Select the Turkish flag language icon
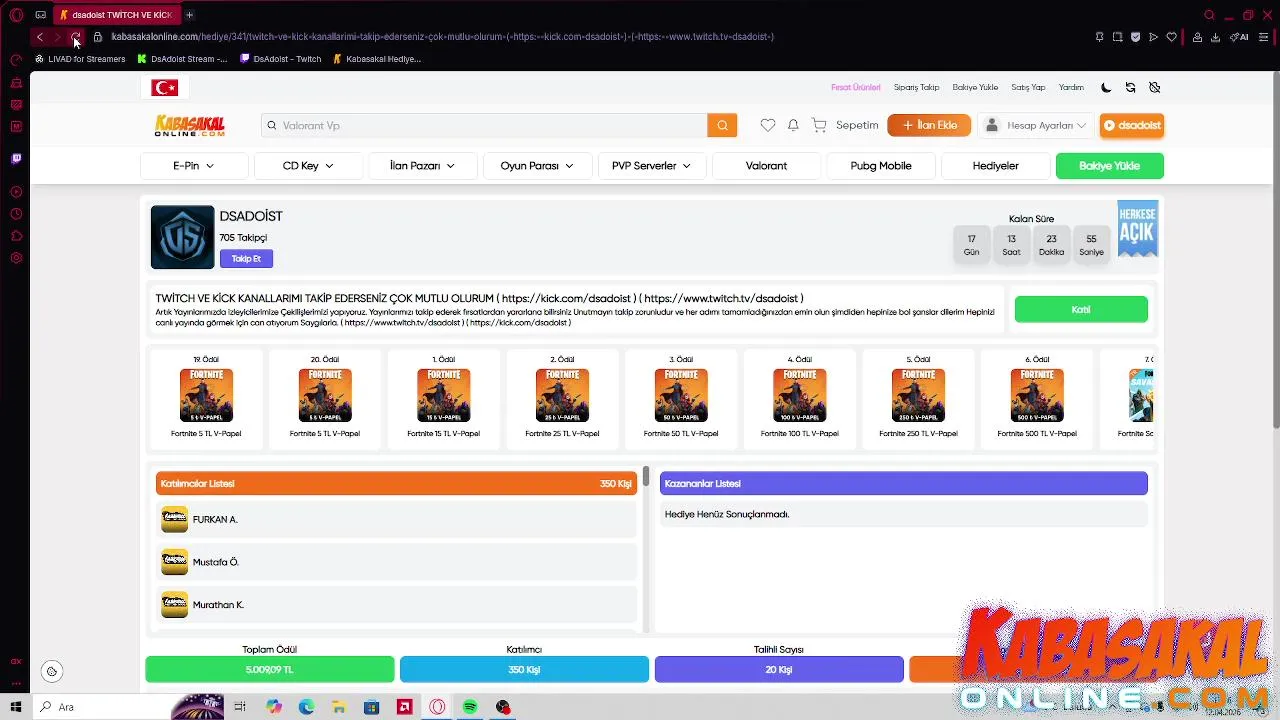This screenshot has height=720, width=1280. (x=164, y=88)
